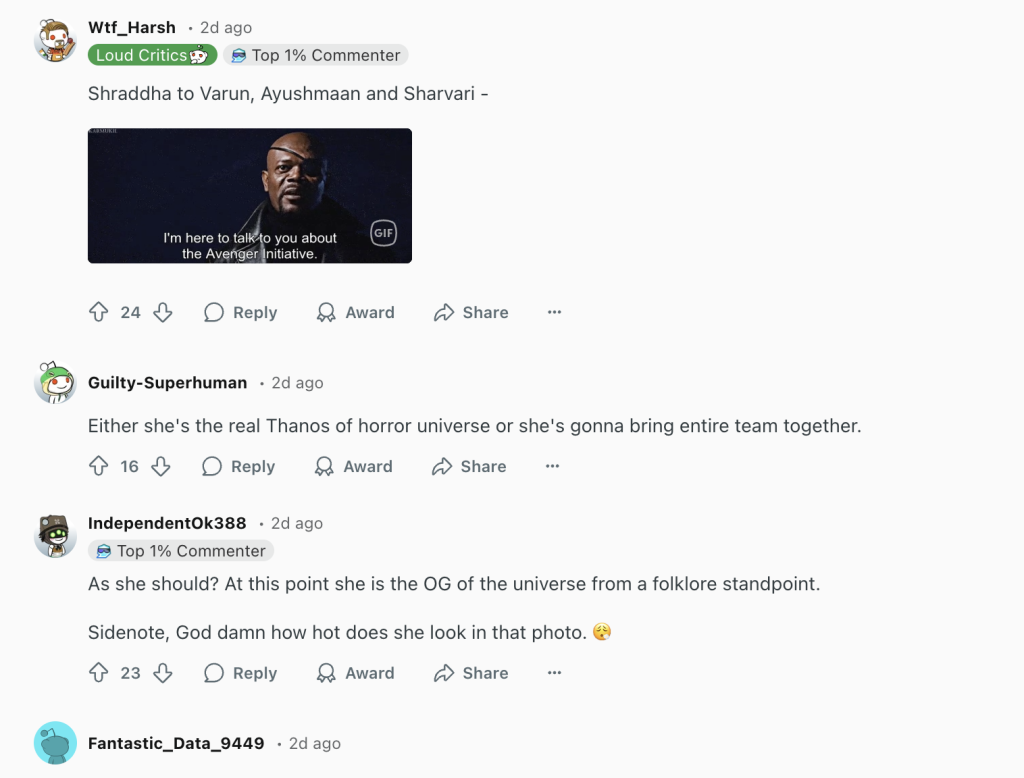Downvote IndependentOk388's comment
The image size is (1024, 778).
click(x=163, y=674)
